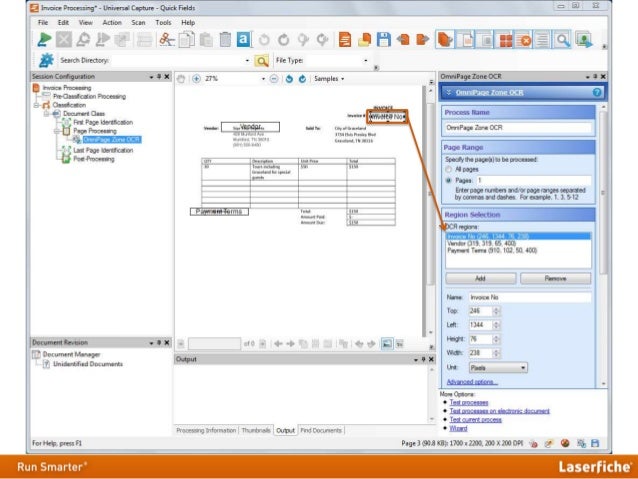Open the Unit Pixels dropdown

point(498,367)
